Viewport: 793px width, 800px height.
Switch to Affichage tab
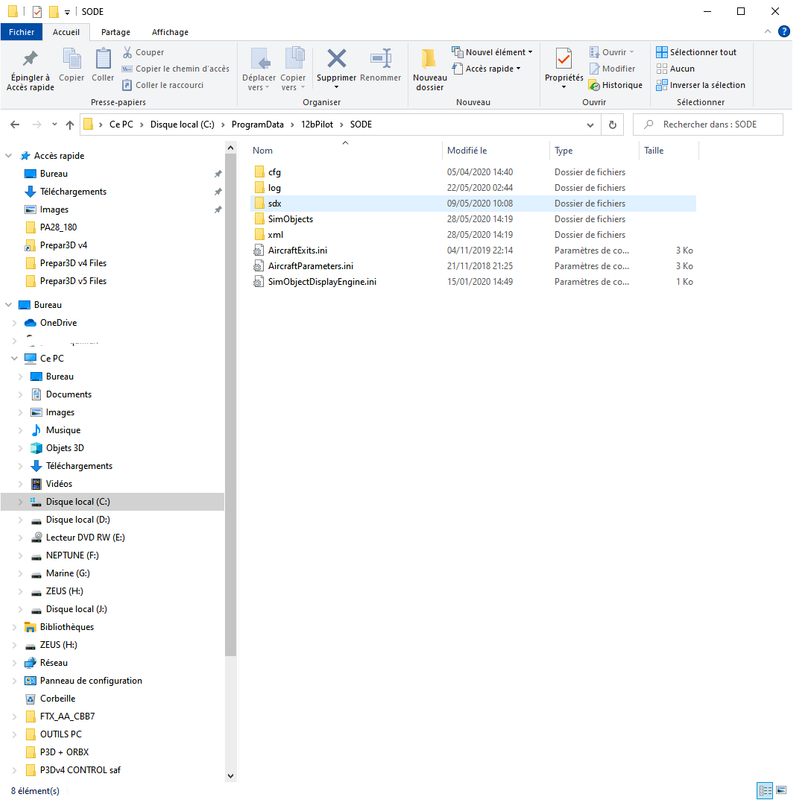pyautogui.click(x=170, y=32)
